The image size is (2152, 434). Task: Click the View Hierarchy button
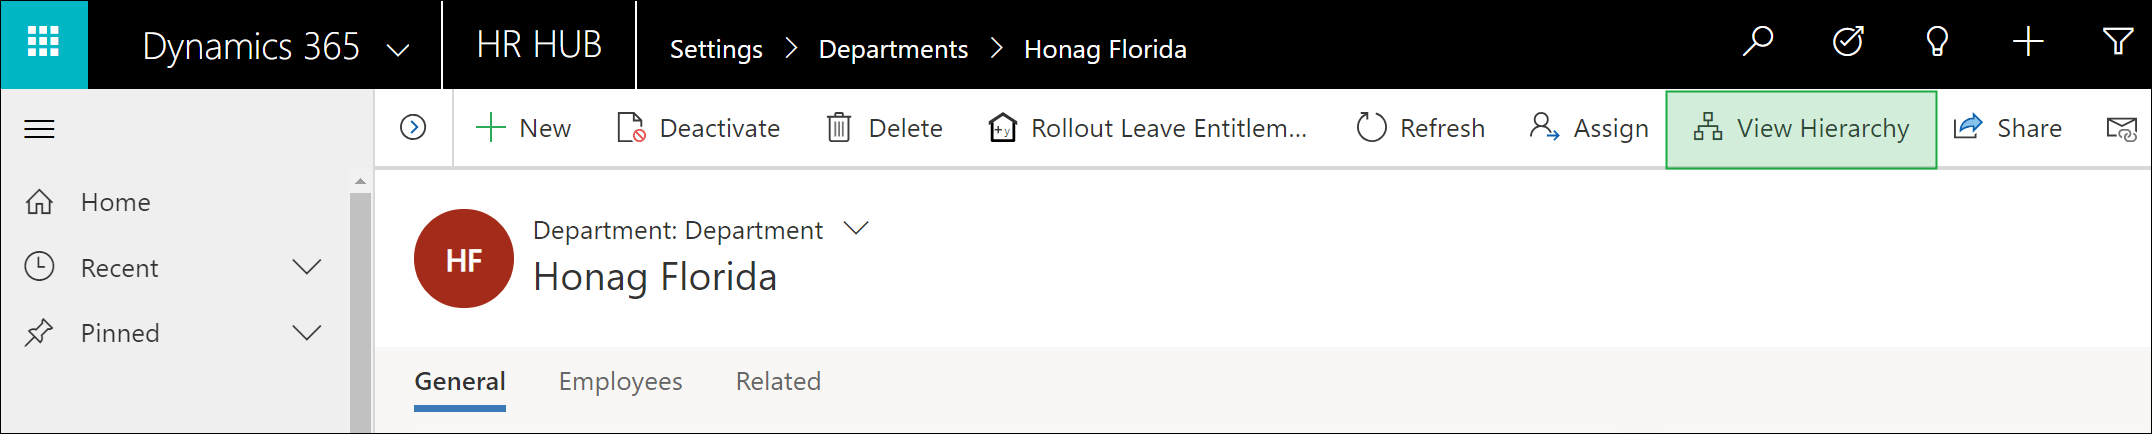tap(1801, 129)
